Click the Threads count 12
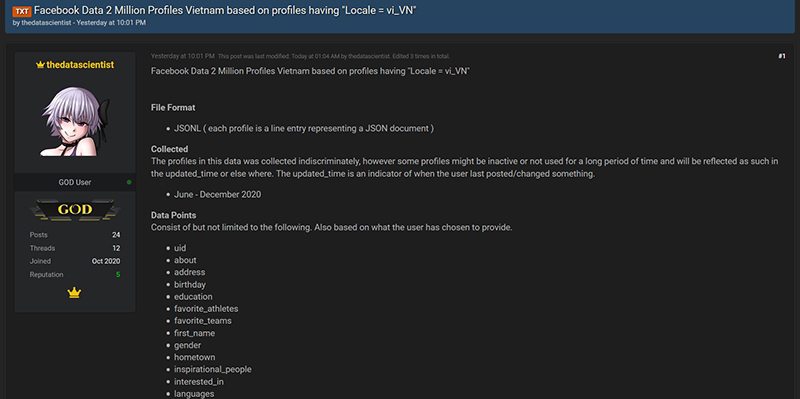Image resolution: width=800 pixels, height=399 pixels. 116,248
